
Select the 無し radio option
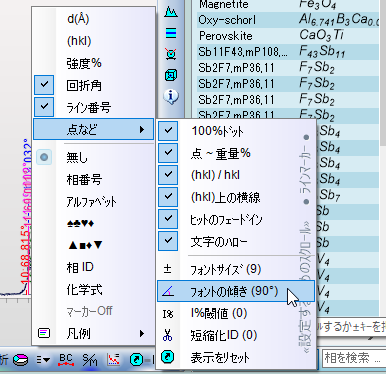(x=93, y=157)
